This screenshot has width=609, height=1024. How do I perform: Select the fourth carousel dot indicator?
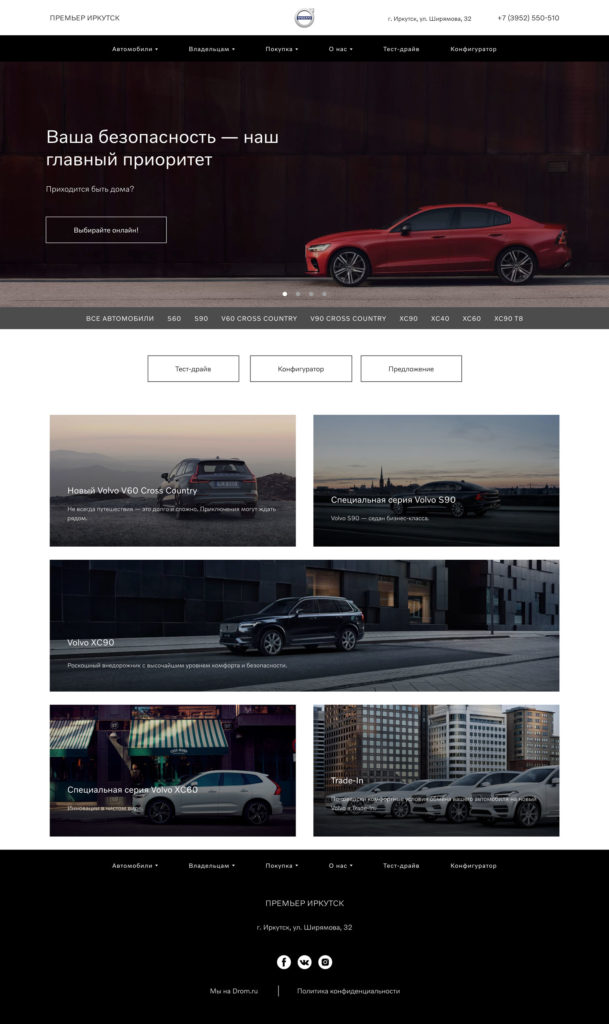coord(324,294)
